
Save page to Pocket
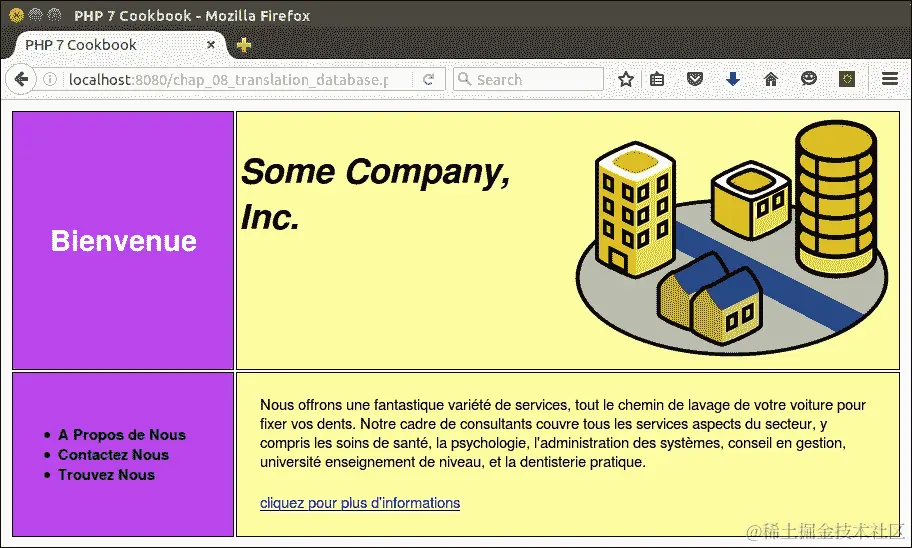tap(694, 79)
